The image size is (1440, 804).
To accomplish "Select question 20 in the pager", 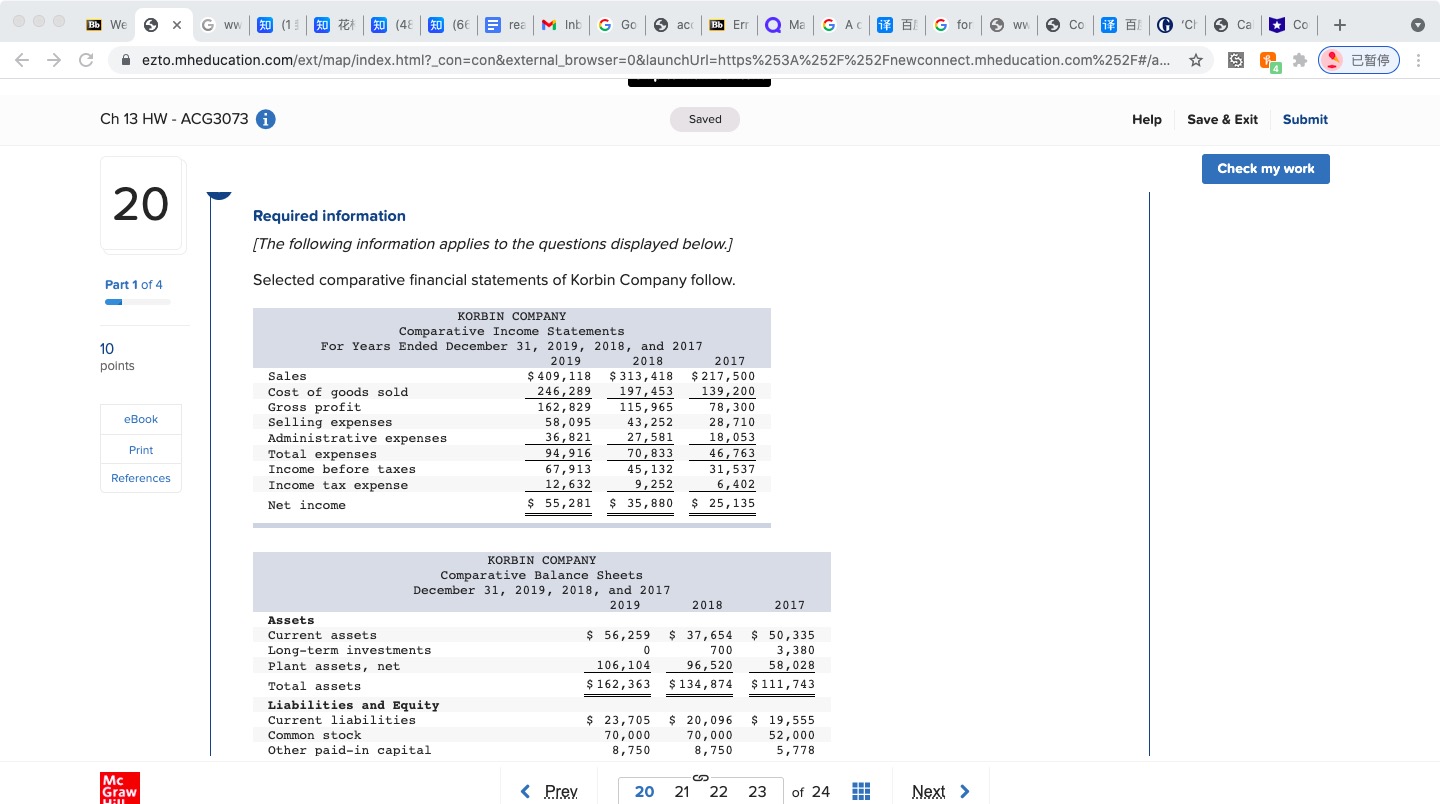I will [644, 791].
